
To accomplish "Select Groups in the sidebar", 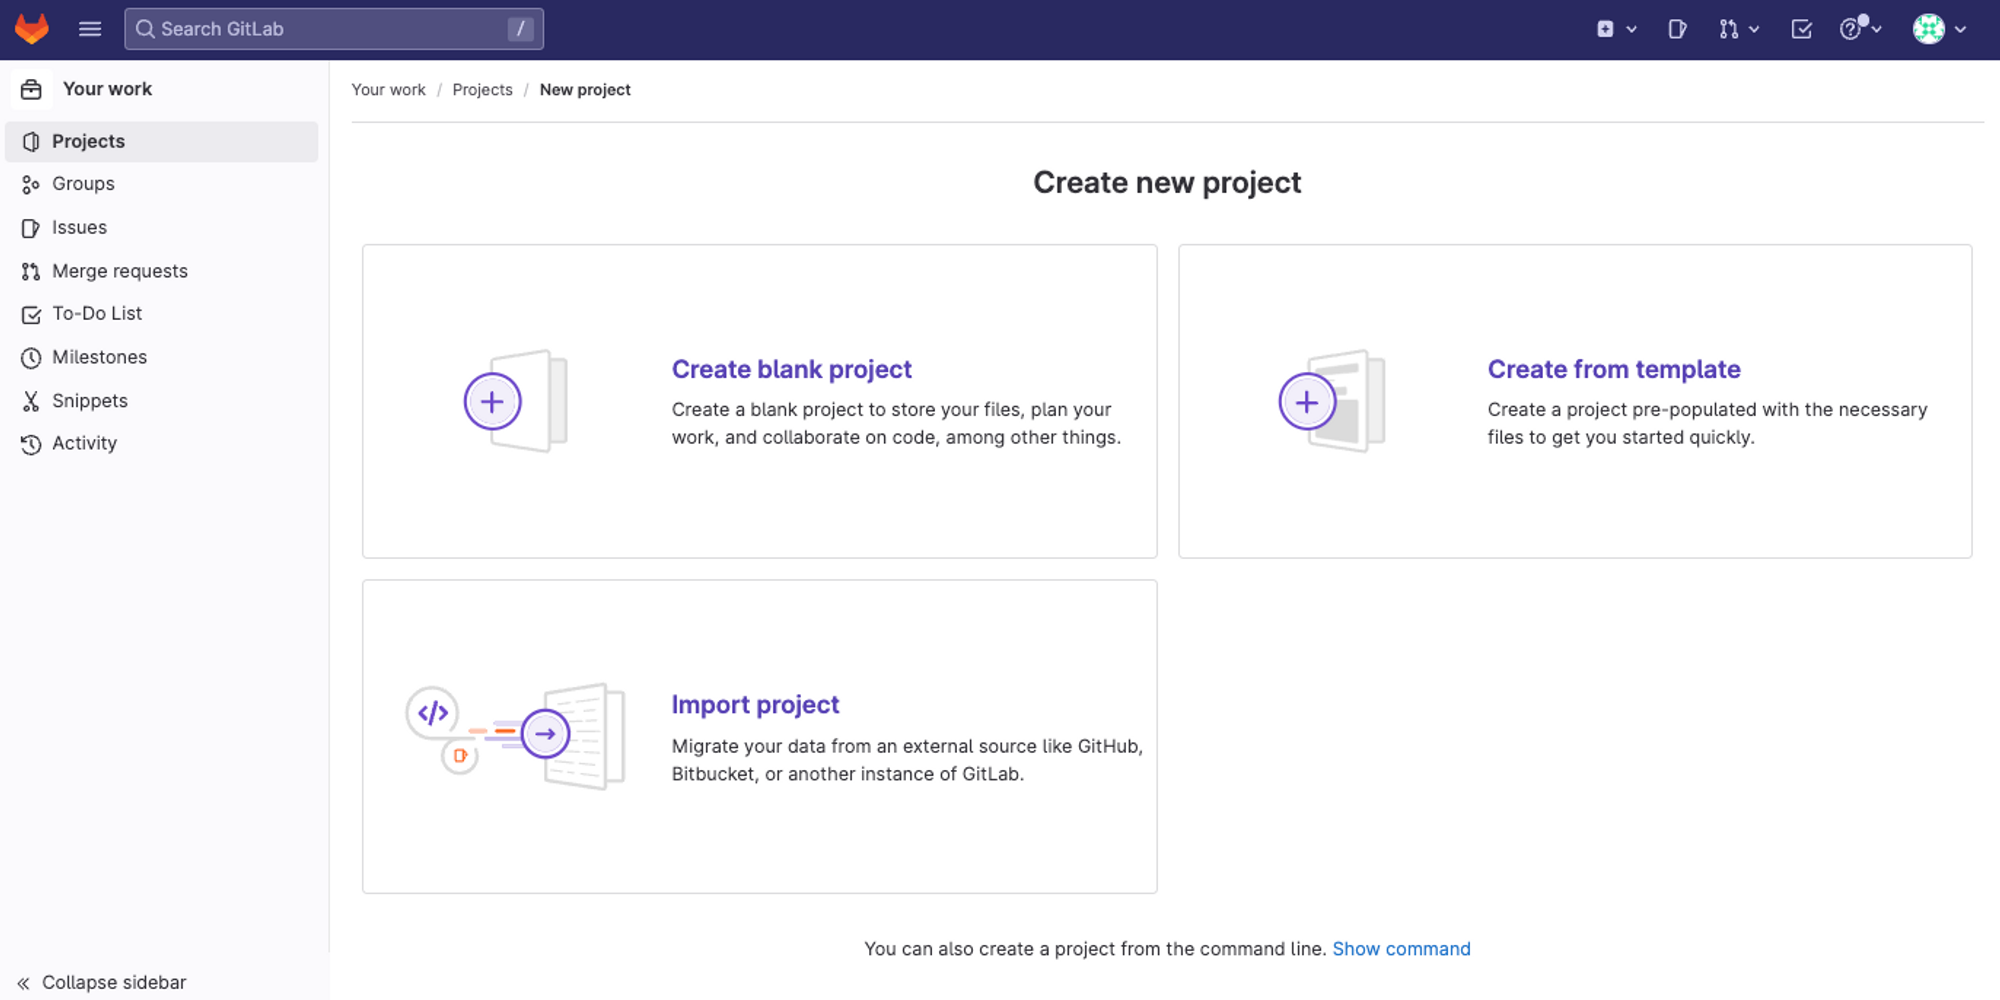I will tap(162, 184).
